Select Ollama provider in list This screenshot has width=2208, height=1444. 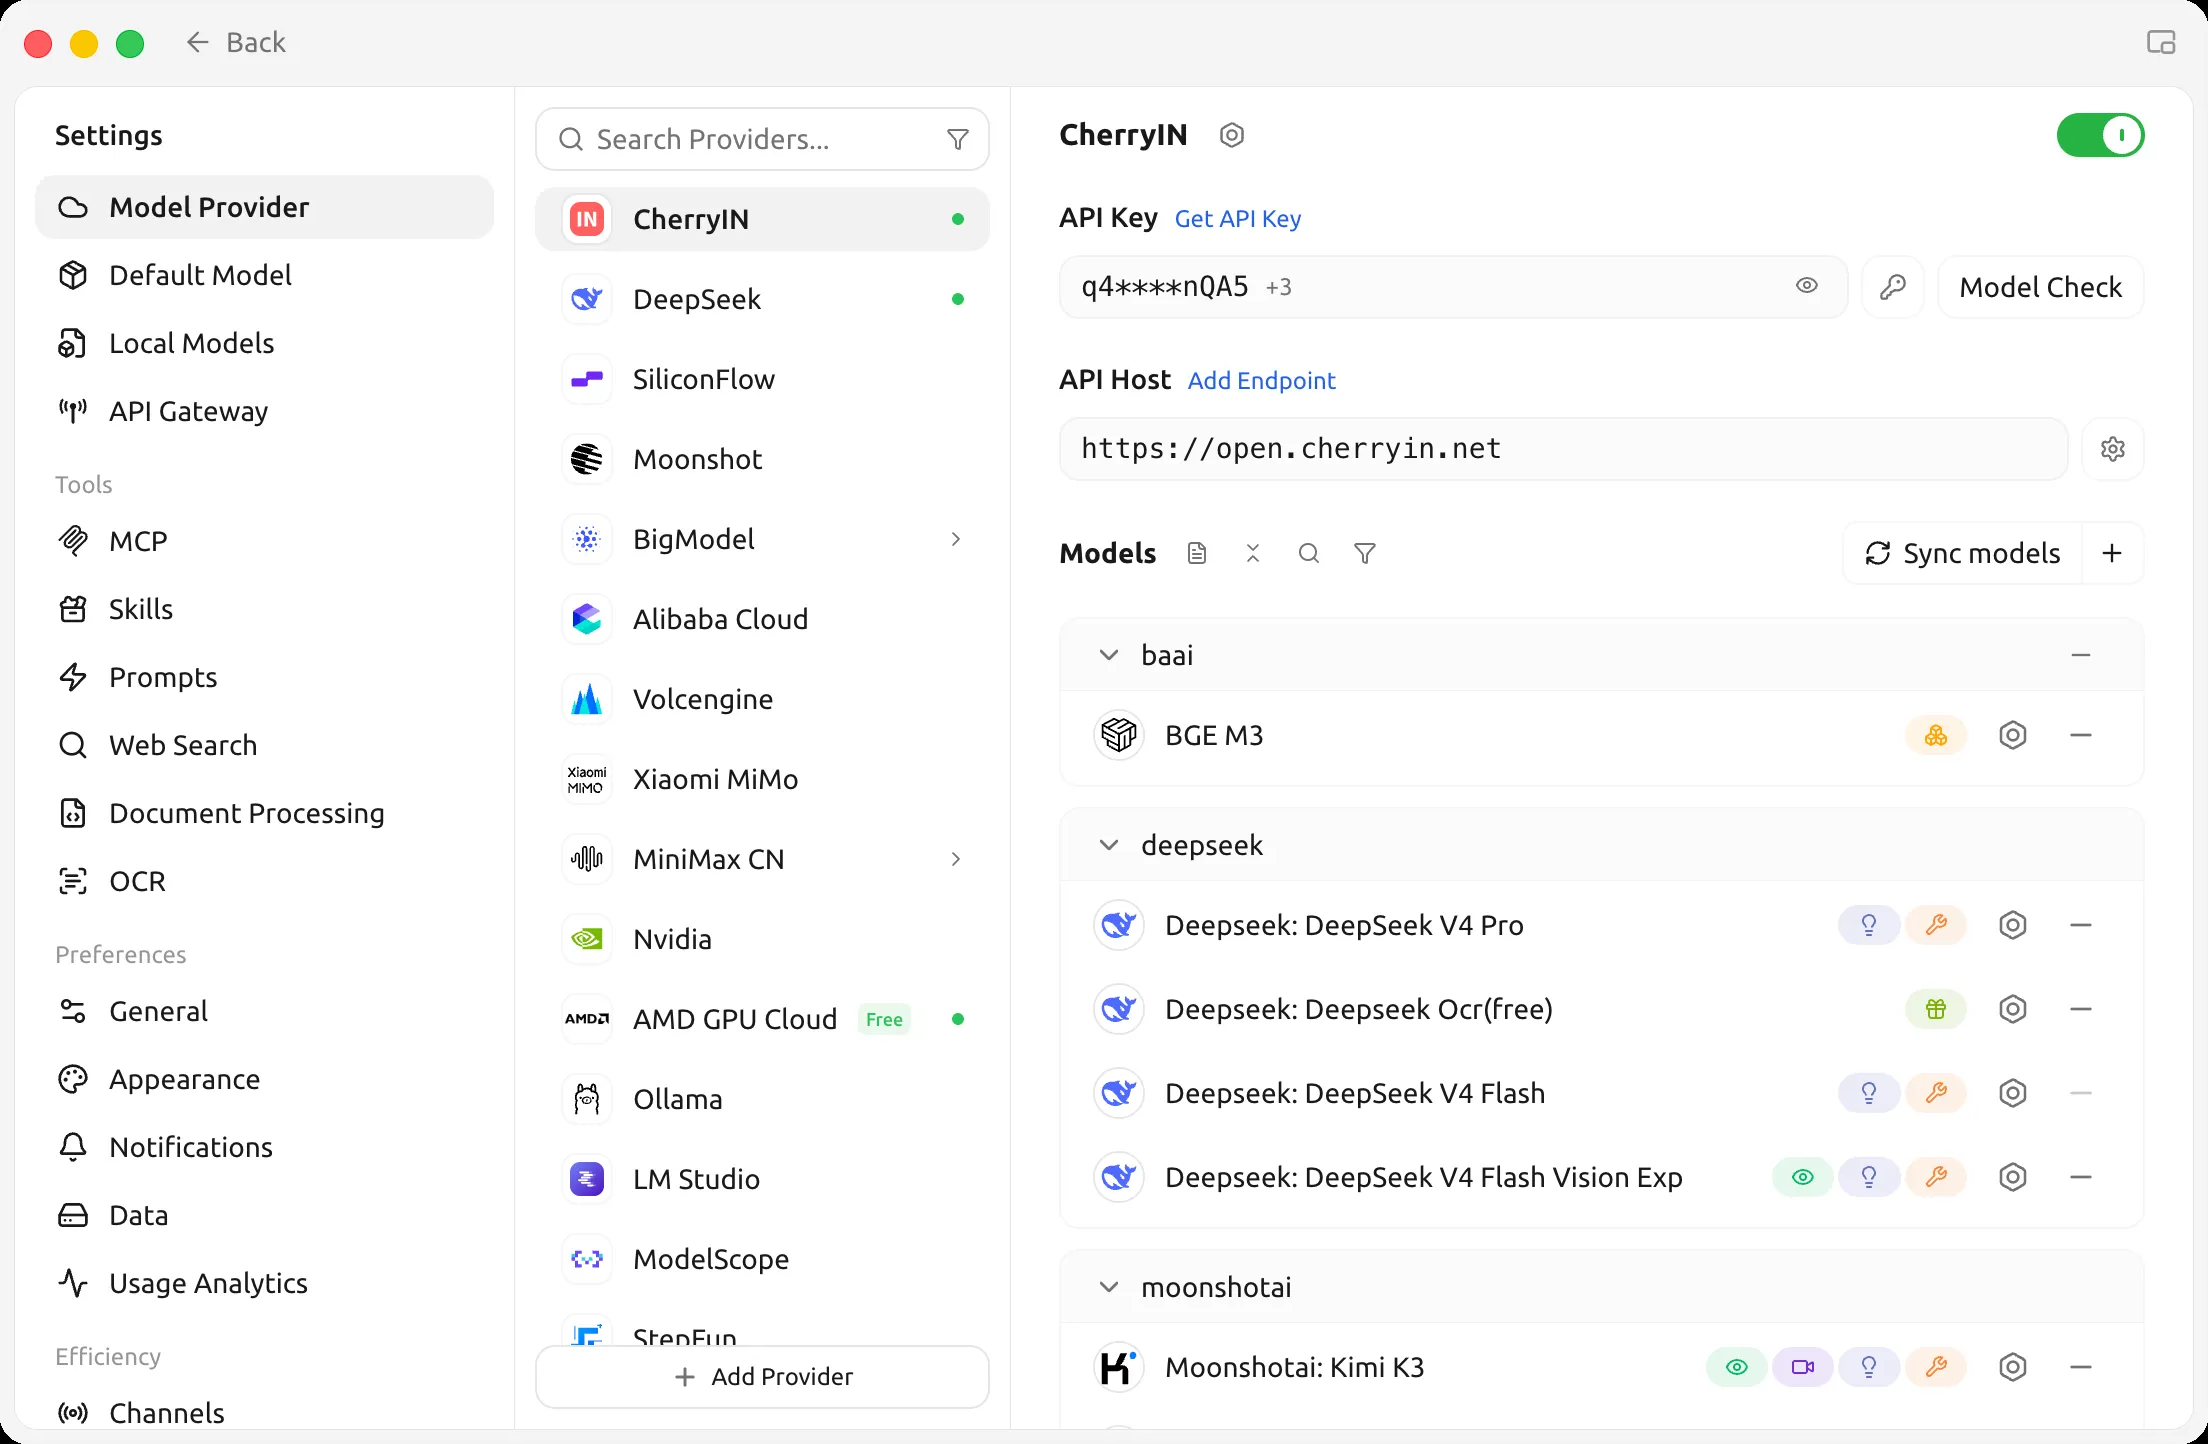coord(762,1099)
